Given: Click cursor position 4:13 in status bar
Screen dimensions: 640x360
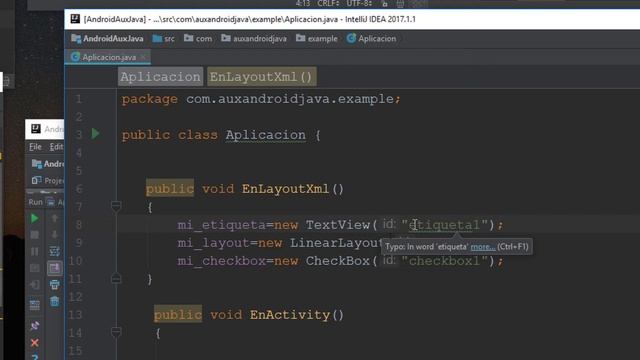Looking at the screenshot, I should [x=302, y=4].
